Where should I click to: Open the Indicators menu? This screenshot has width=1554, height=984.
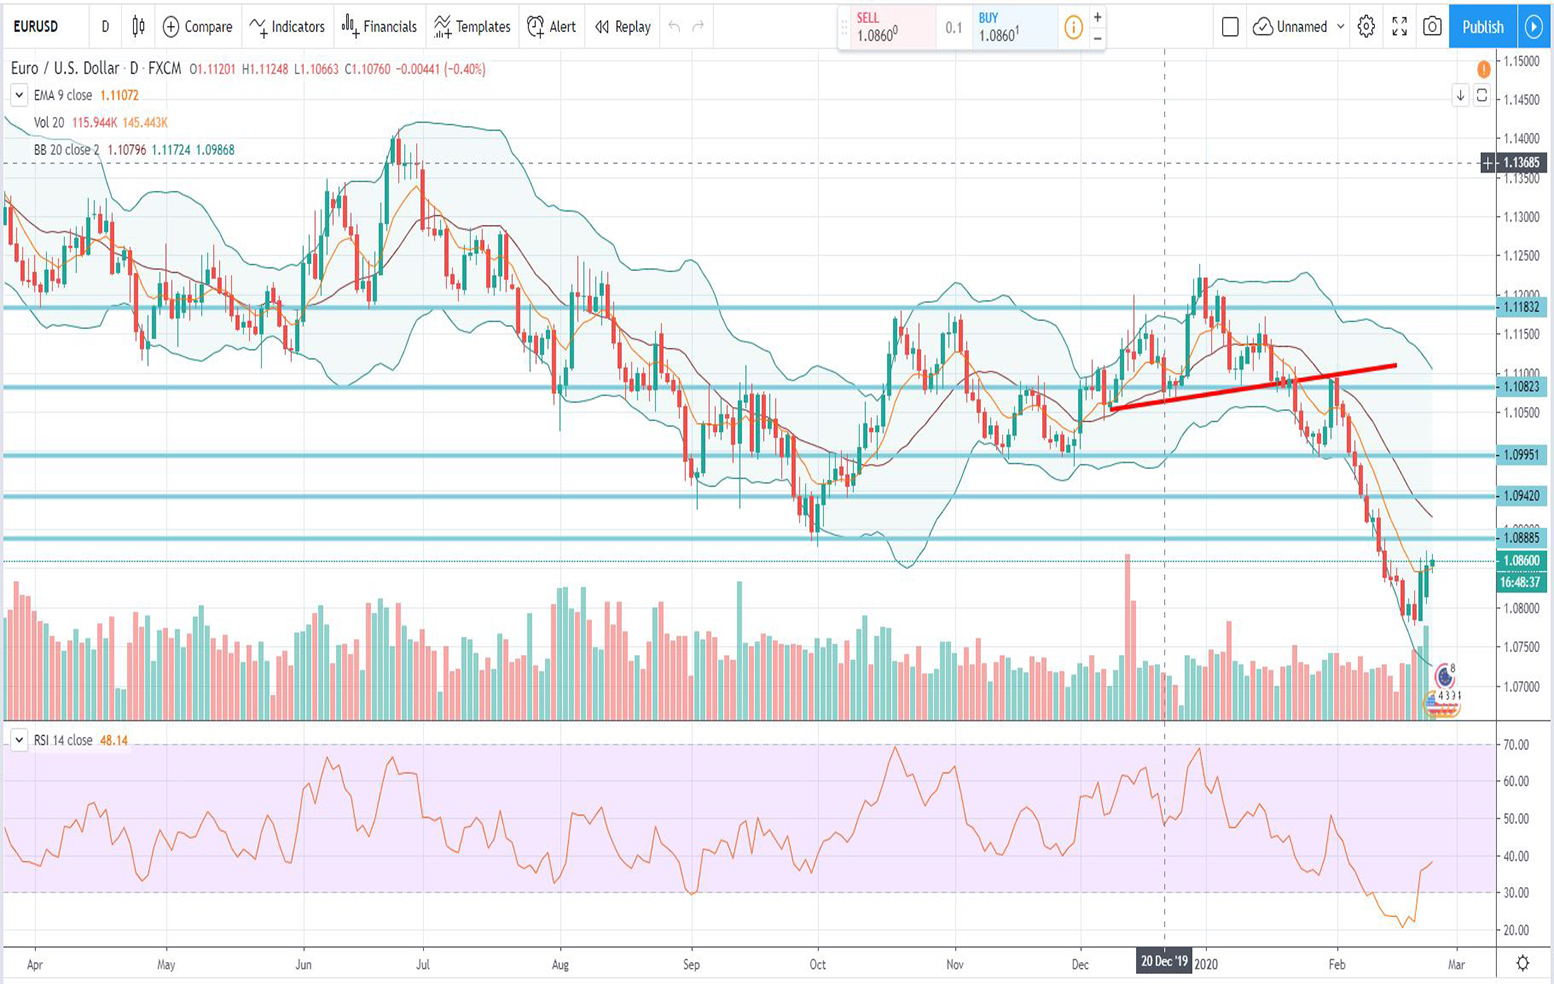point(287,27)
